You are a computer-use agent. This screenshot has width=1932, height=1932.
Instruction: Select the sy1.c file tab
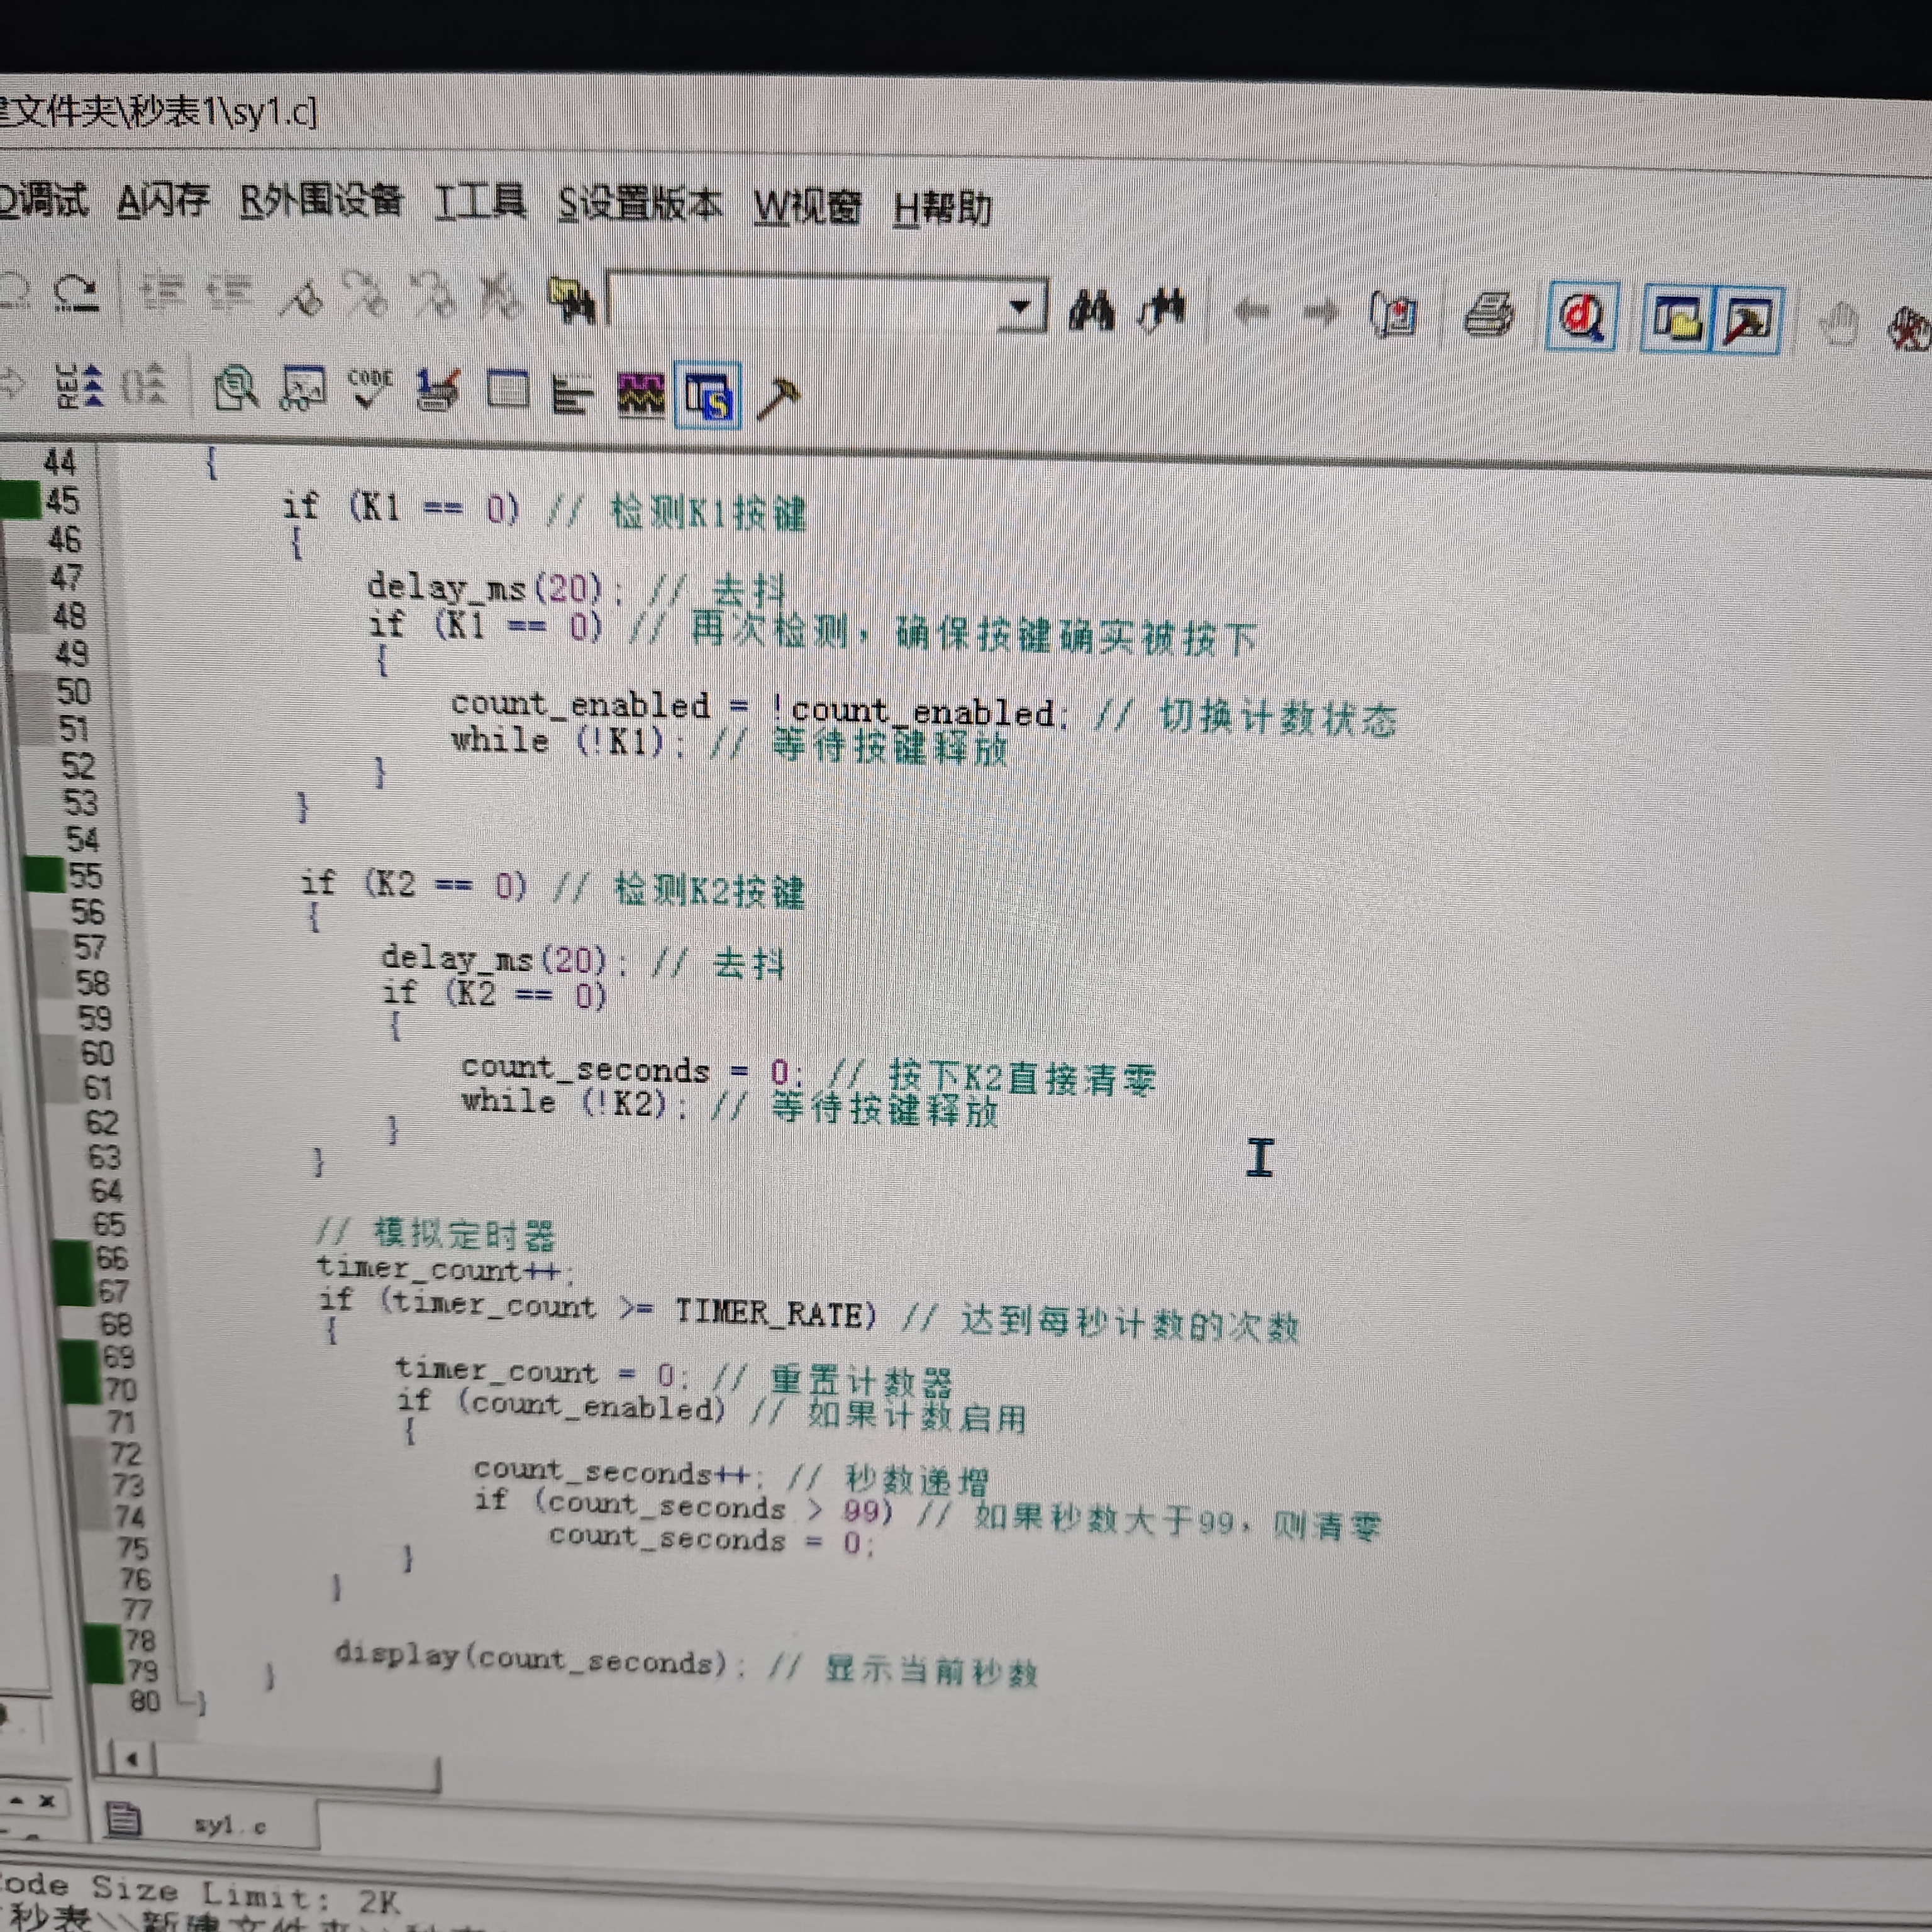point(230,1825)
